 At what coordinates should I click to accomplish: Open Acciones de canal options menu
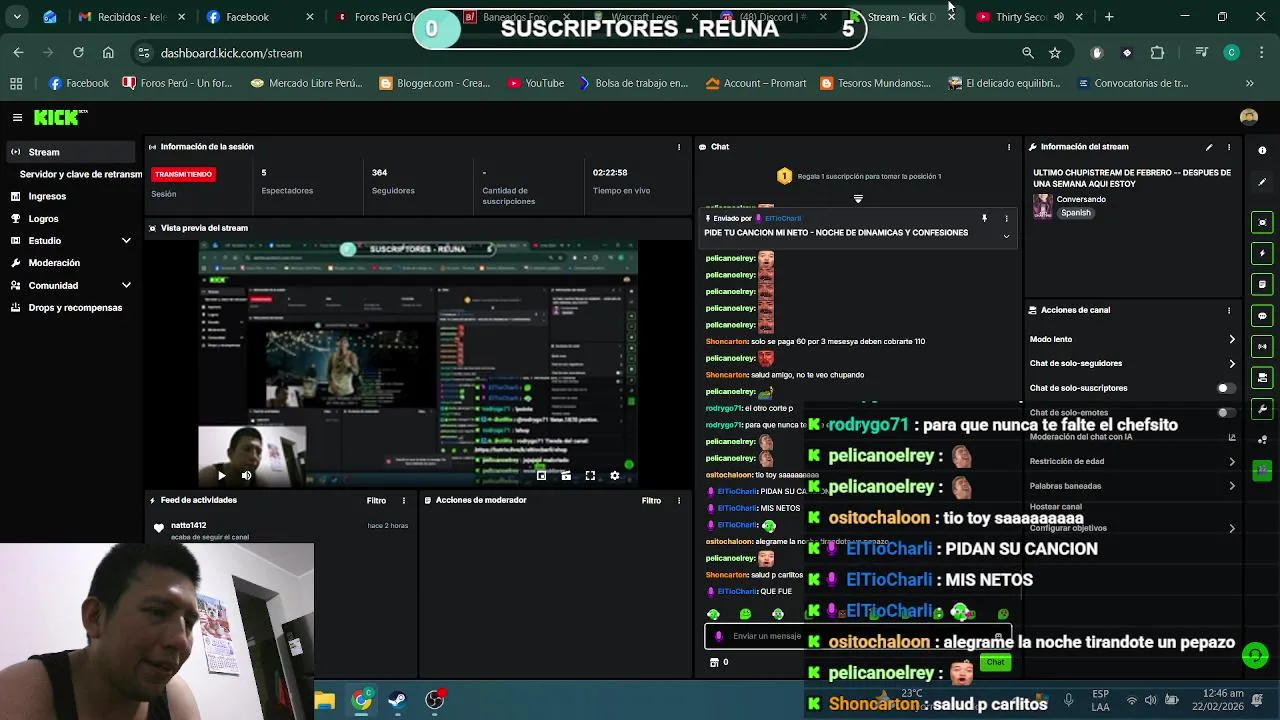click(x=1229, y=310)
